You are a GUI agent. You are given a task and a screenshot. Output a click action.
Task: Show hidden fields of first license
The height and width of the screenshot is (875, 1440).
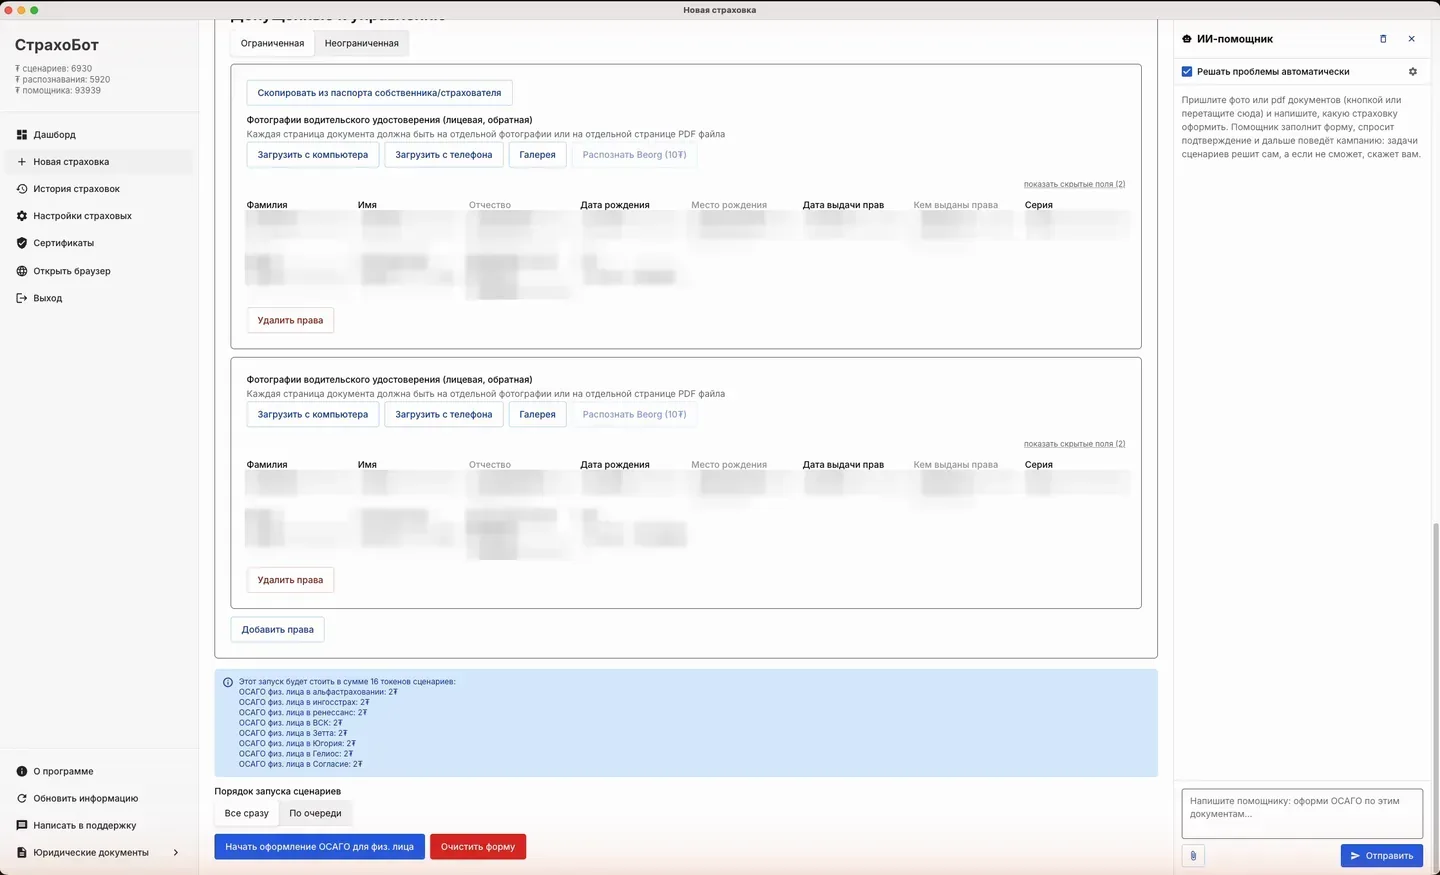[x=1074, y=184]
